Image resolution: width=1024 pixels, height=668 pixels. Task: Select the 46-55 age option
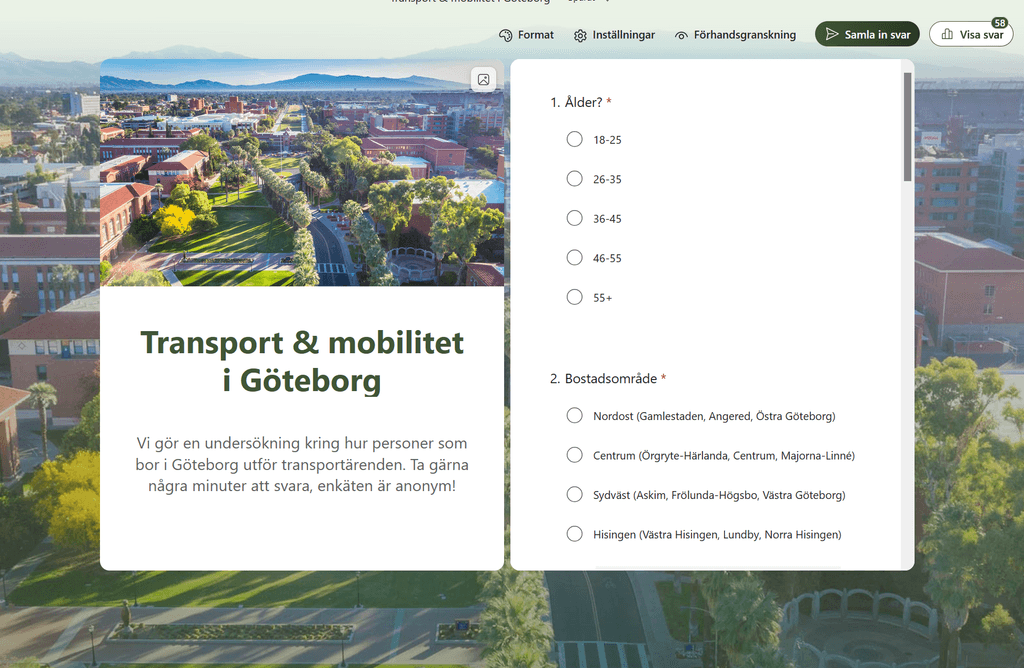(x=575, y=257)
